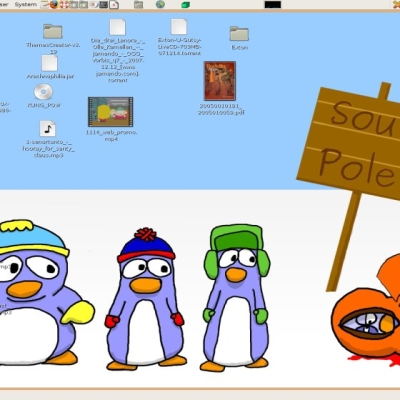This screenshot has width=400, height=400.
Task: Click the pencil notepad icon beside System menu
Action: coord(45,4)
